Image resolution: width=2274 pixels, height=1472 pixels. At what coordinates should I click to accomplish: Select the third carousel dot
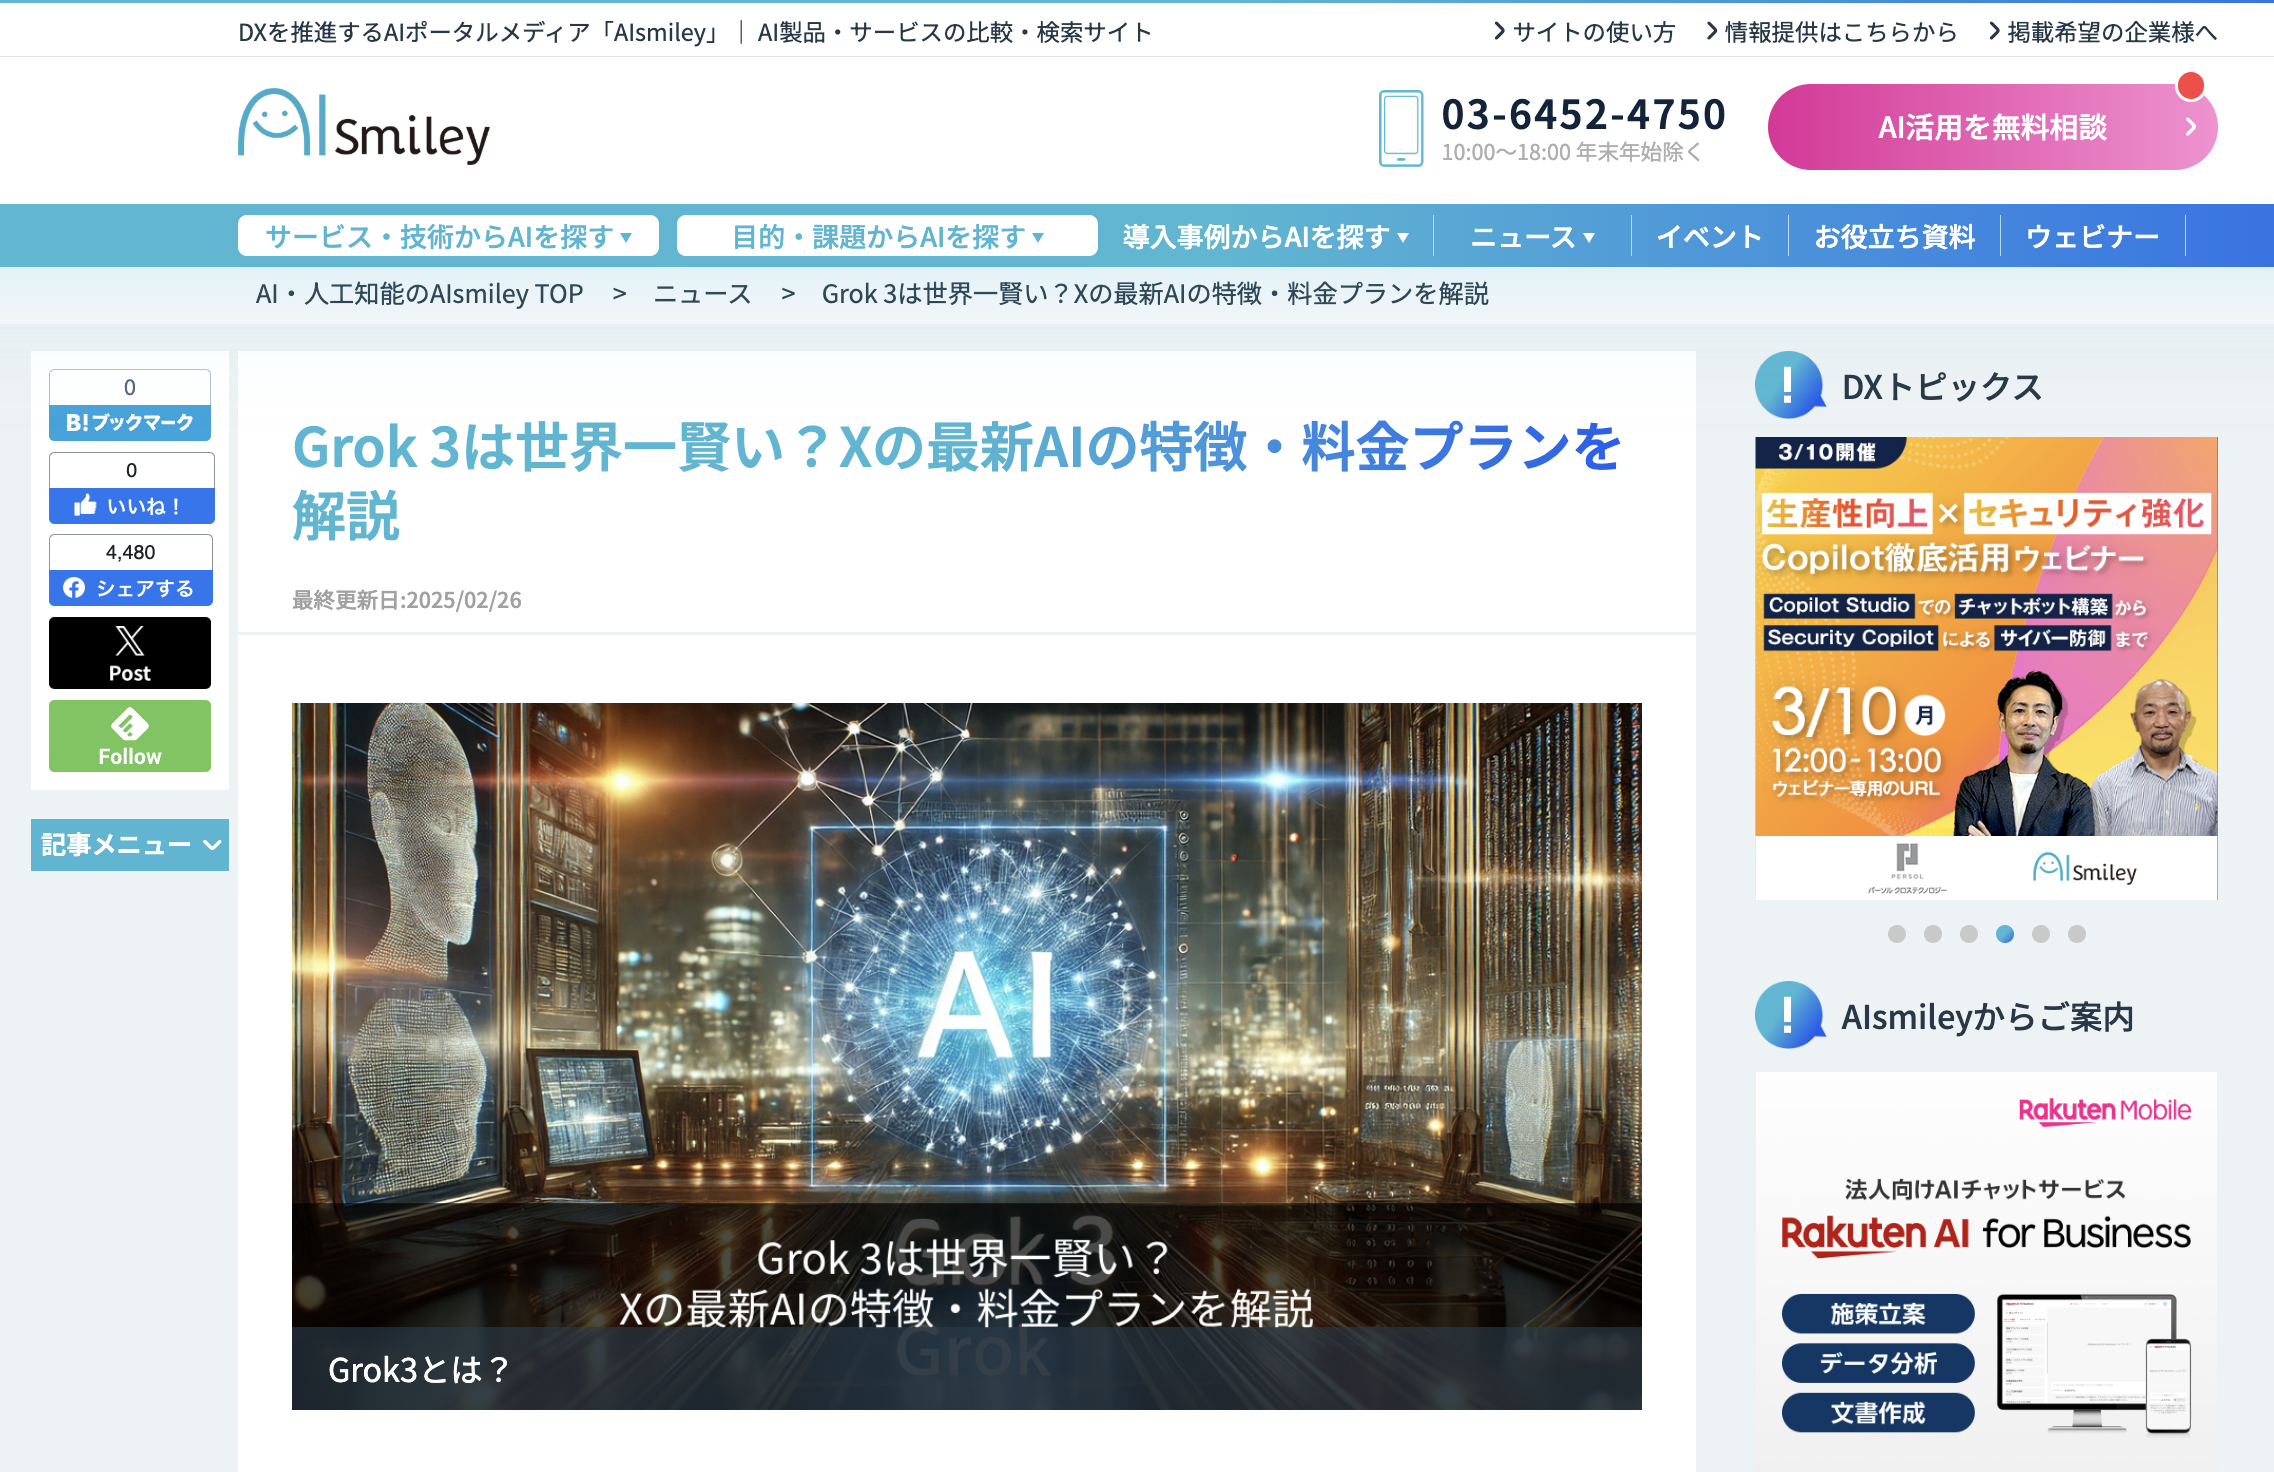(1969, 934)
